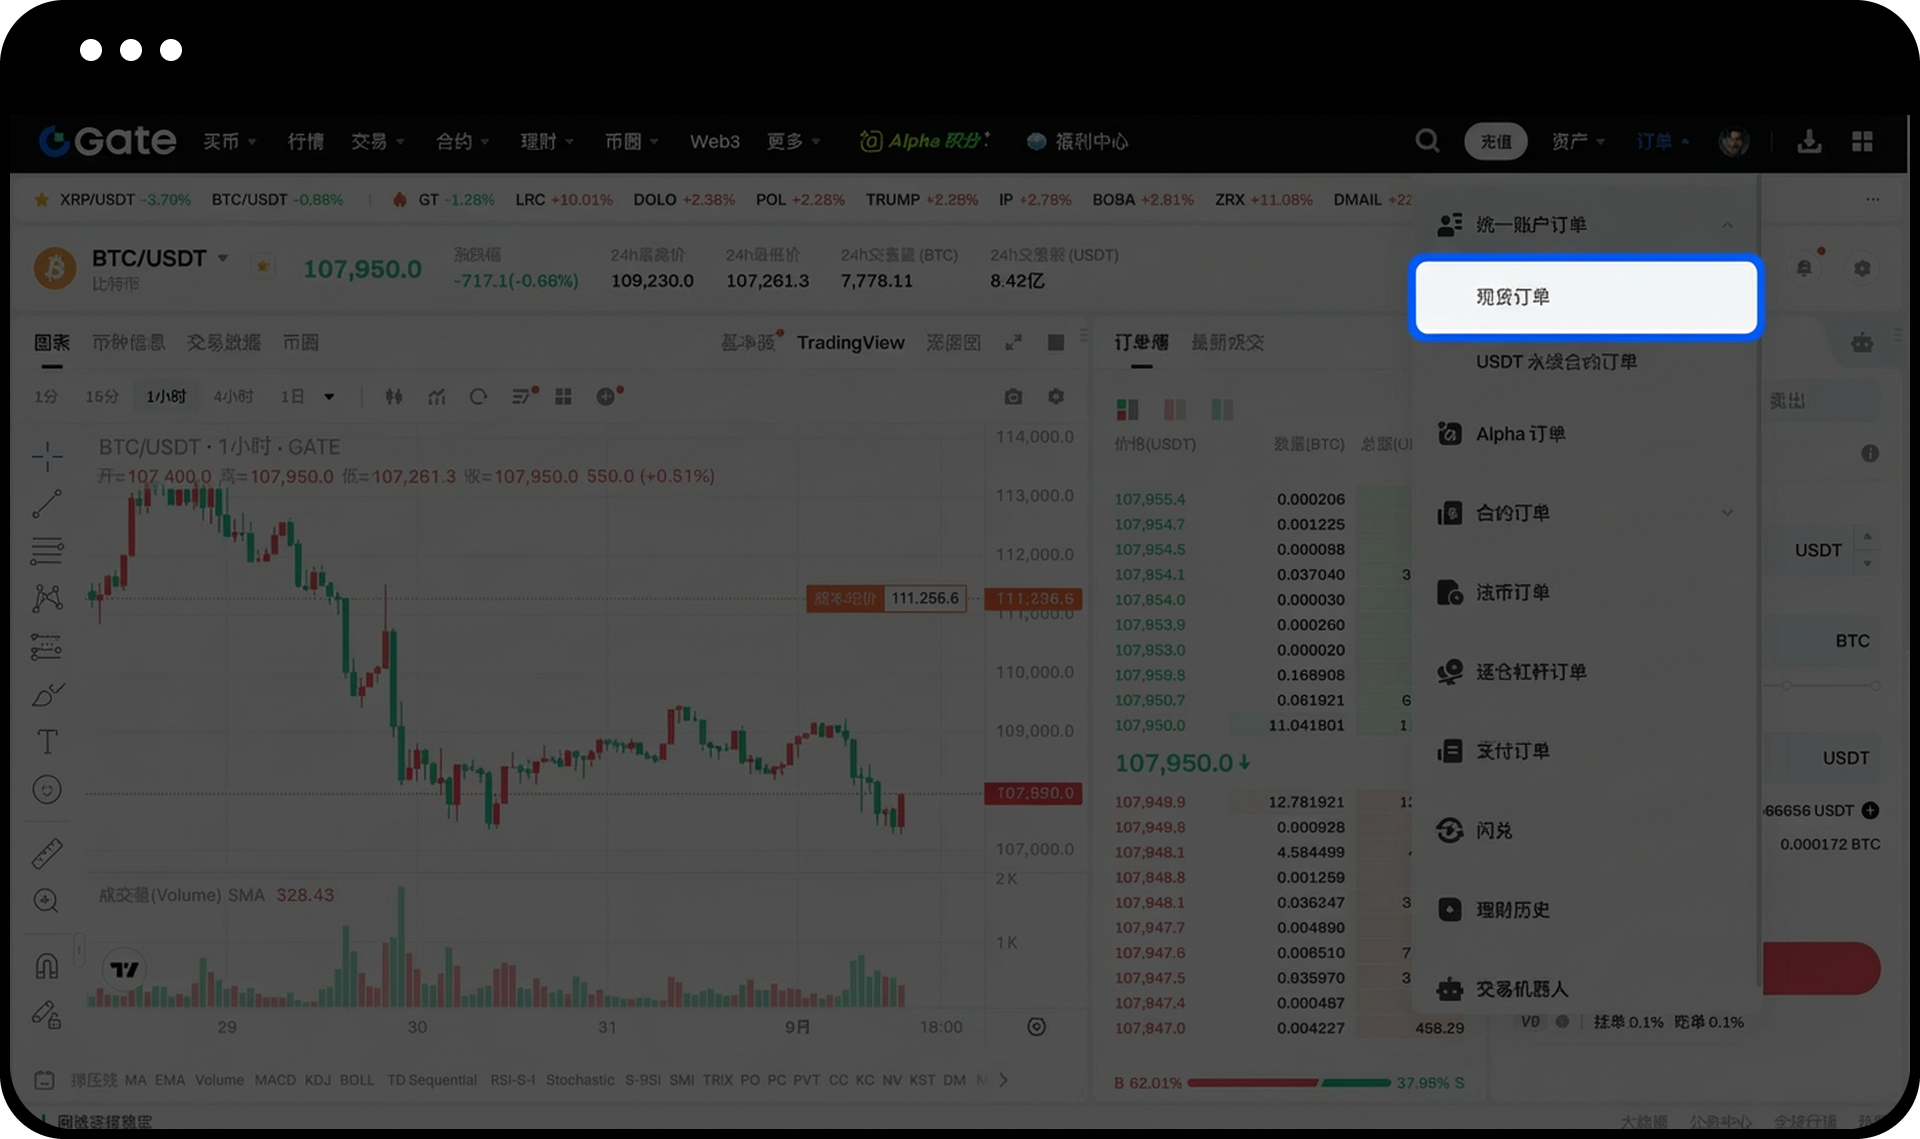Toggle BTC/USDT favorite star
Image resolution: width=1920 pixels, height=1139 pixels.
[262, 266]
